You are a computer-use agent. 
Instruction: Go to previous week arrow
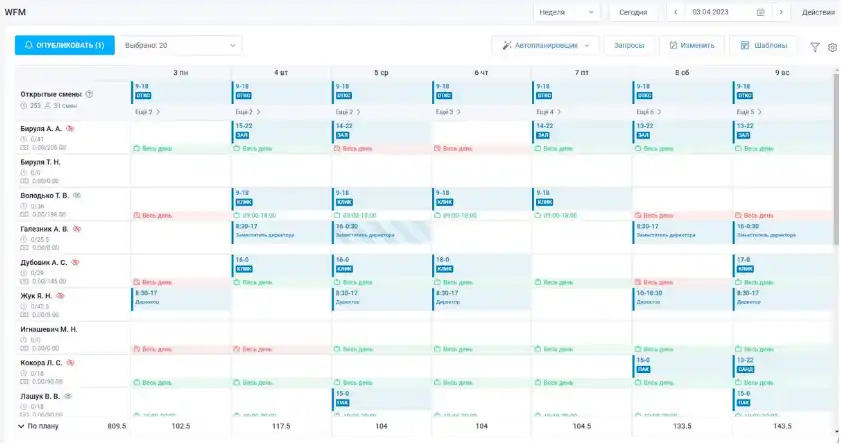(676, 12)
